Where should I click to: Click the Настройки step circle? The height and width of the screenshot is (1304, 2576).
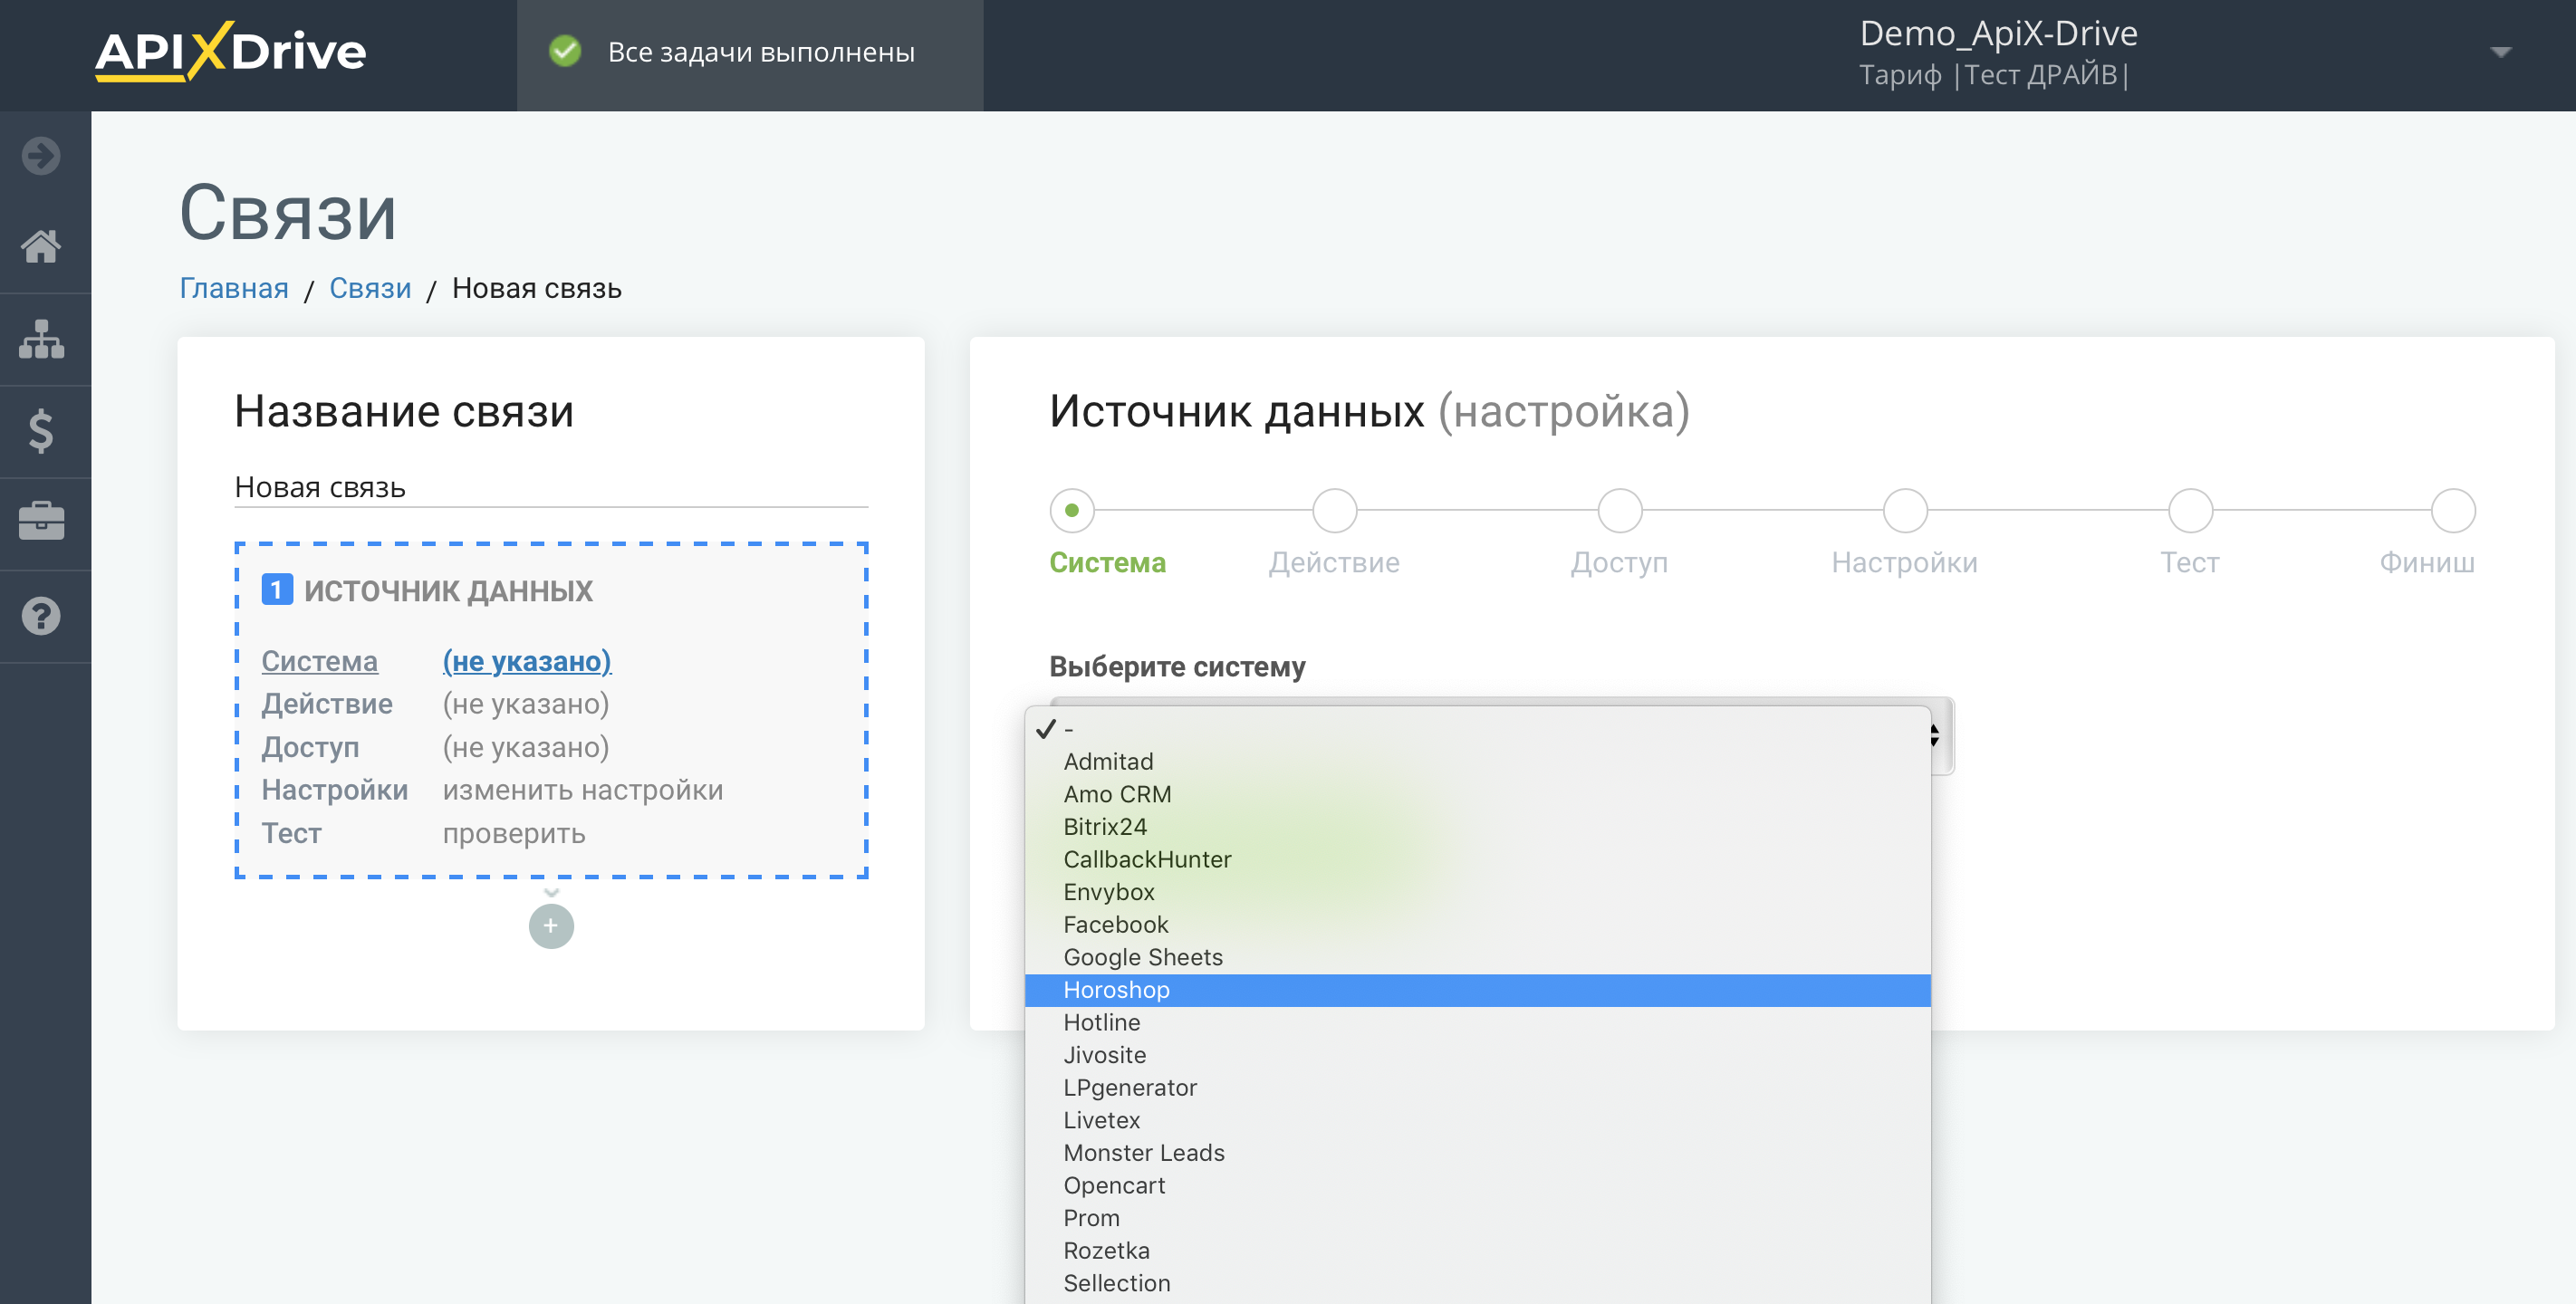[x=1905, y=510]
